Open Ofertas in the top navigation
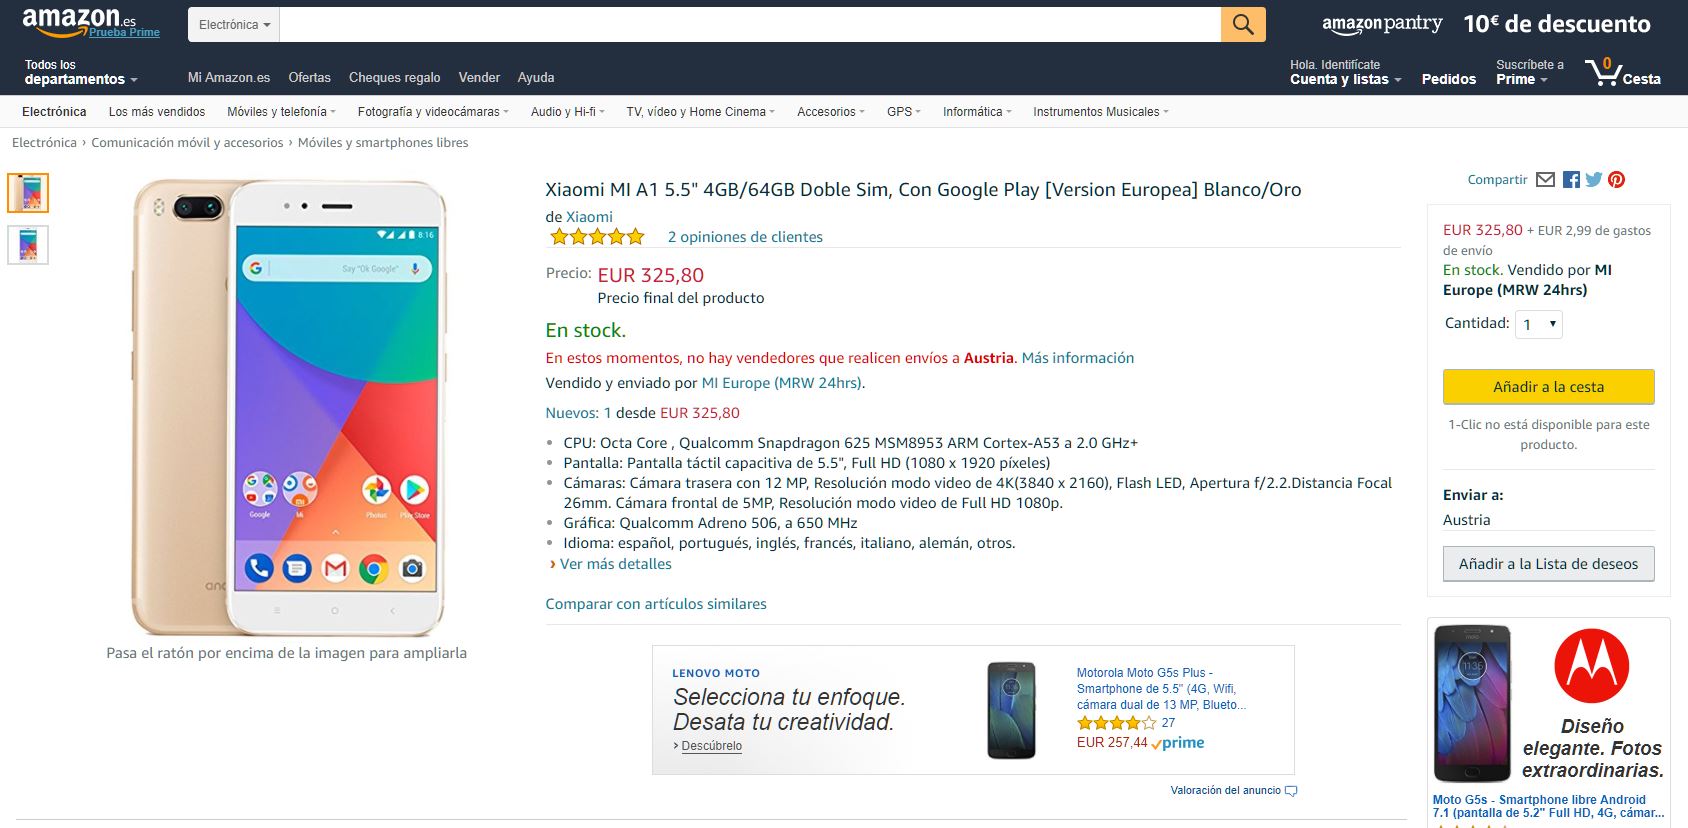The height and width of the screenshot is (828, 1688). pos(309,77)
